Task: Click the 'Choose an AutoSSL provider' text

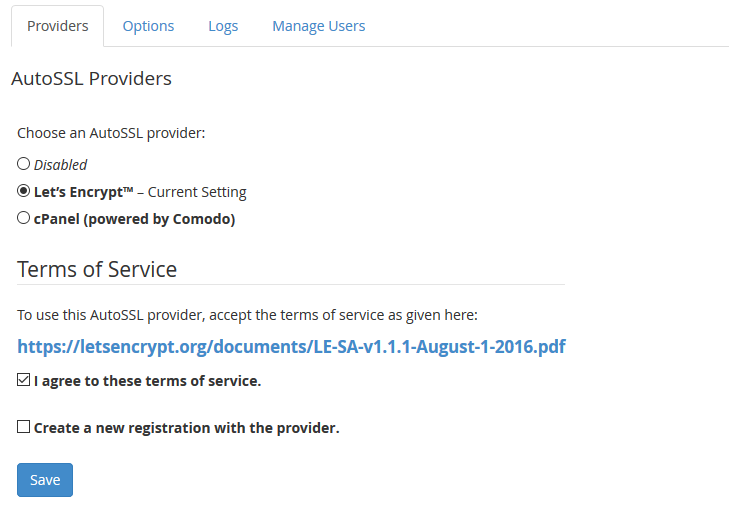Action: point(111,132)
